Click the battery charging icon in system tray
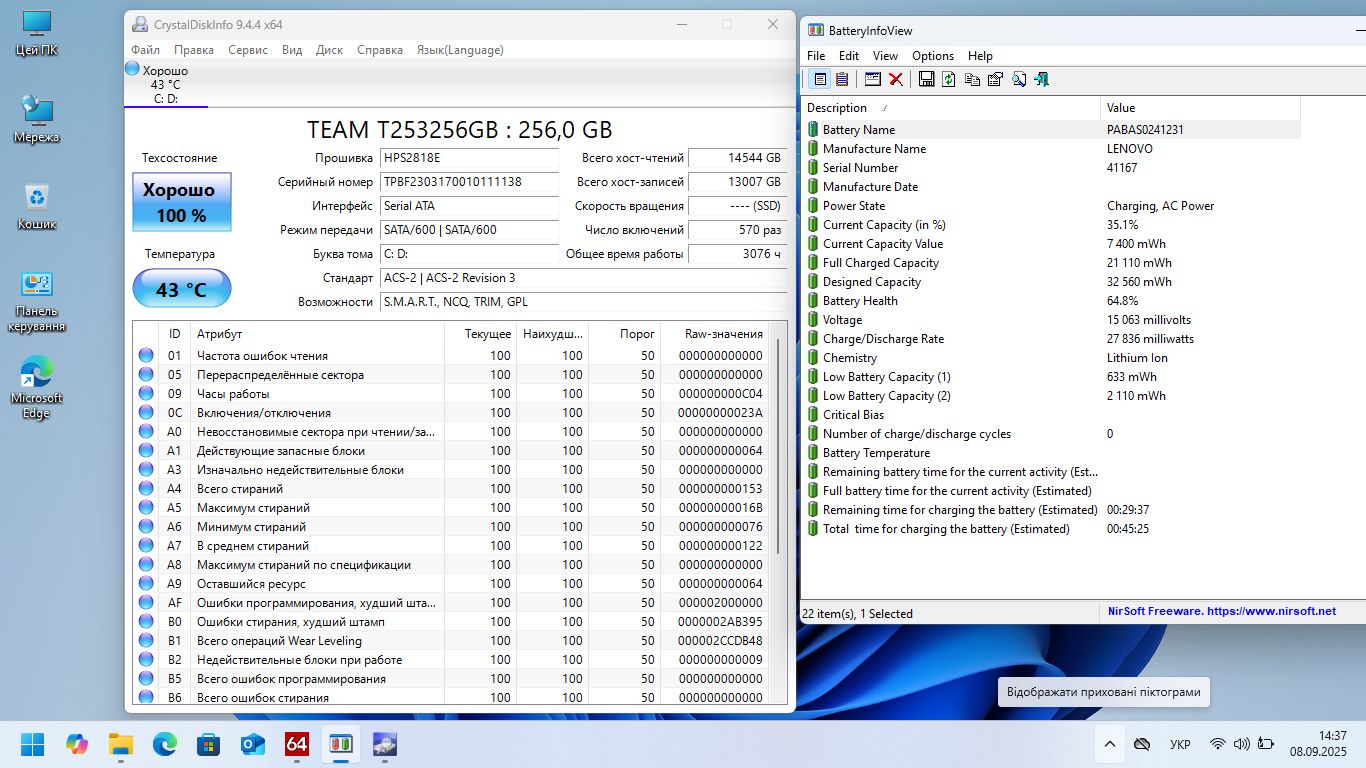Screen dimensions: 1366x768 pos(1265,744)
